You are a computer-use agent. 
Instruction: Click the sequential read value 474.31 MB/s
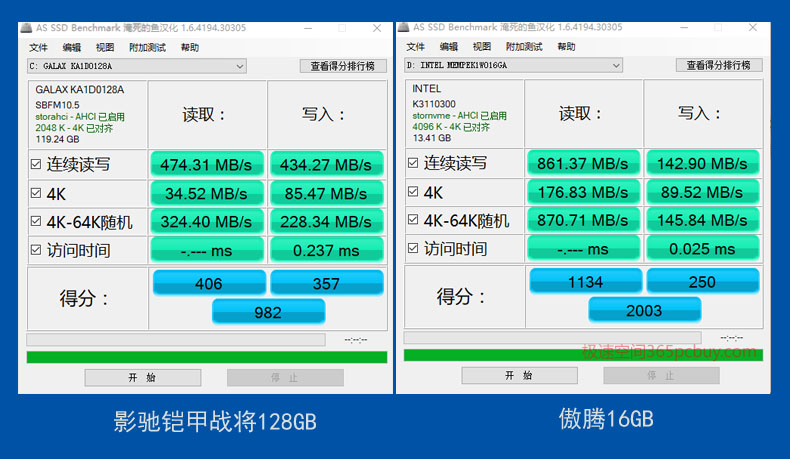click(x=207, y=165)
